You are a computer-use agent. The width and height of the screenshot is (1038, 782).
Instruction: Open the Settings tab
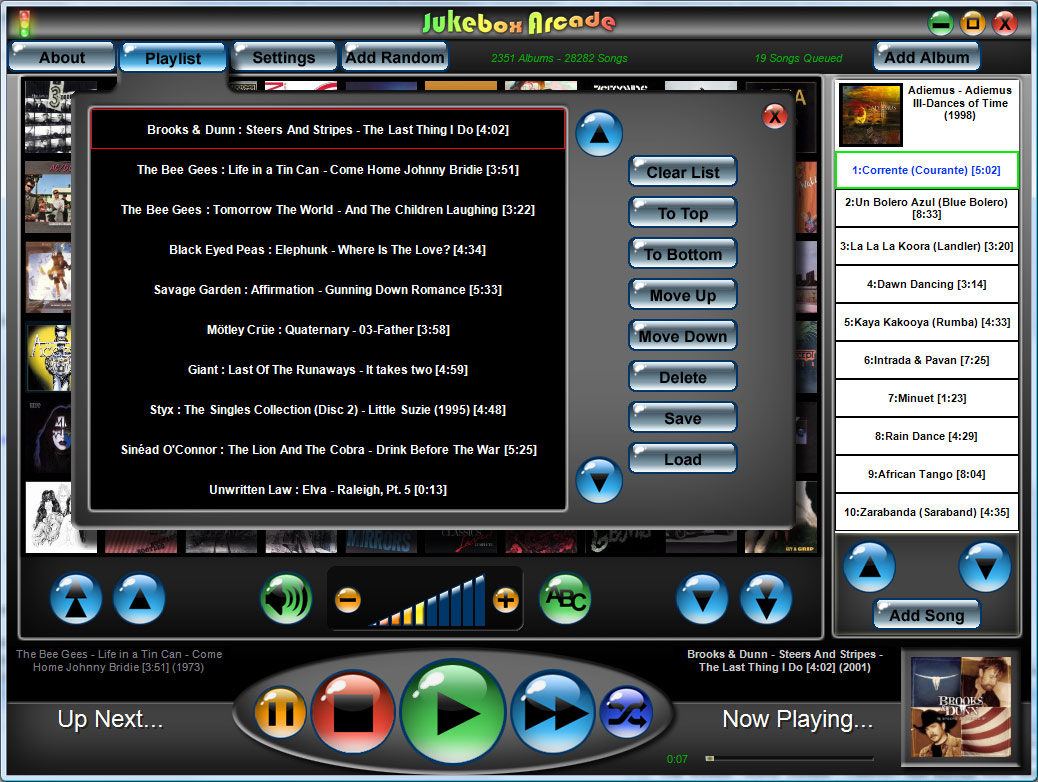(284, 57)
